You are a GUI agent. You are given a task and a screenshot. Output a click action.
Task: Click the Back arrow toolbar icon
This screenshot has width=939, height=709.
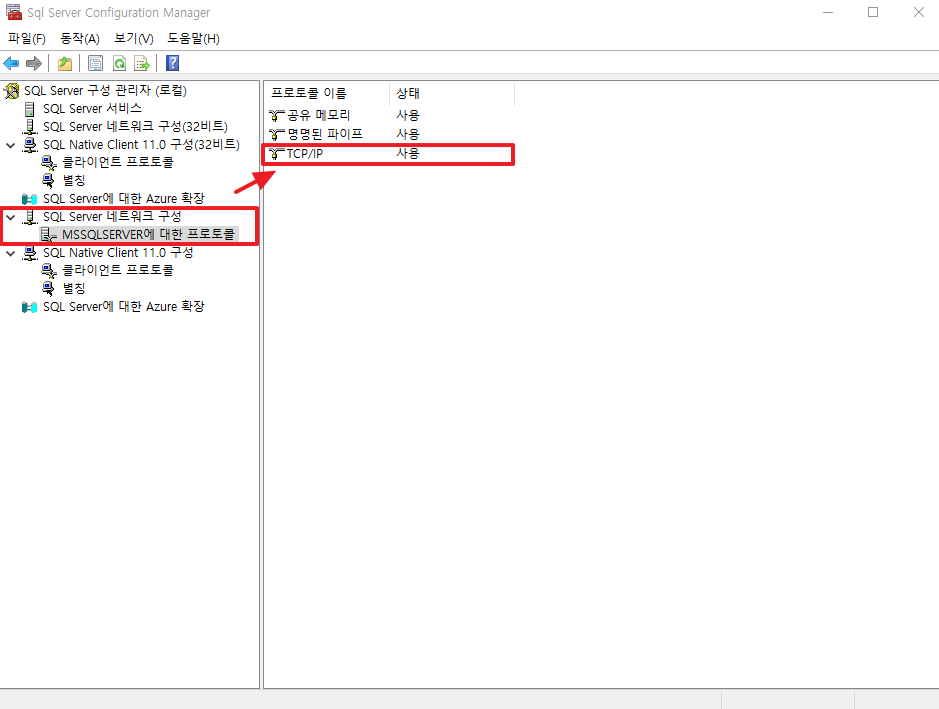(11, 63)
